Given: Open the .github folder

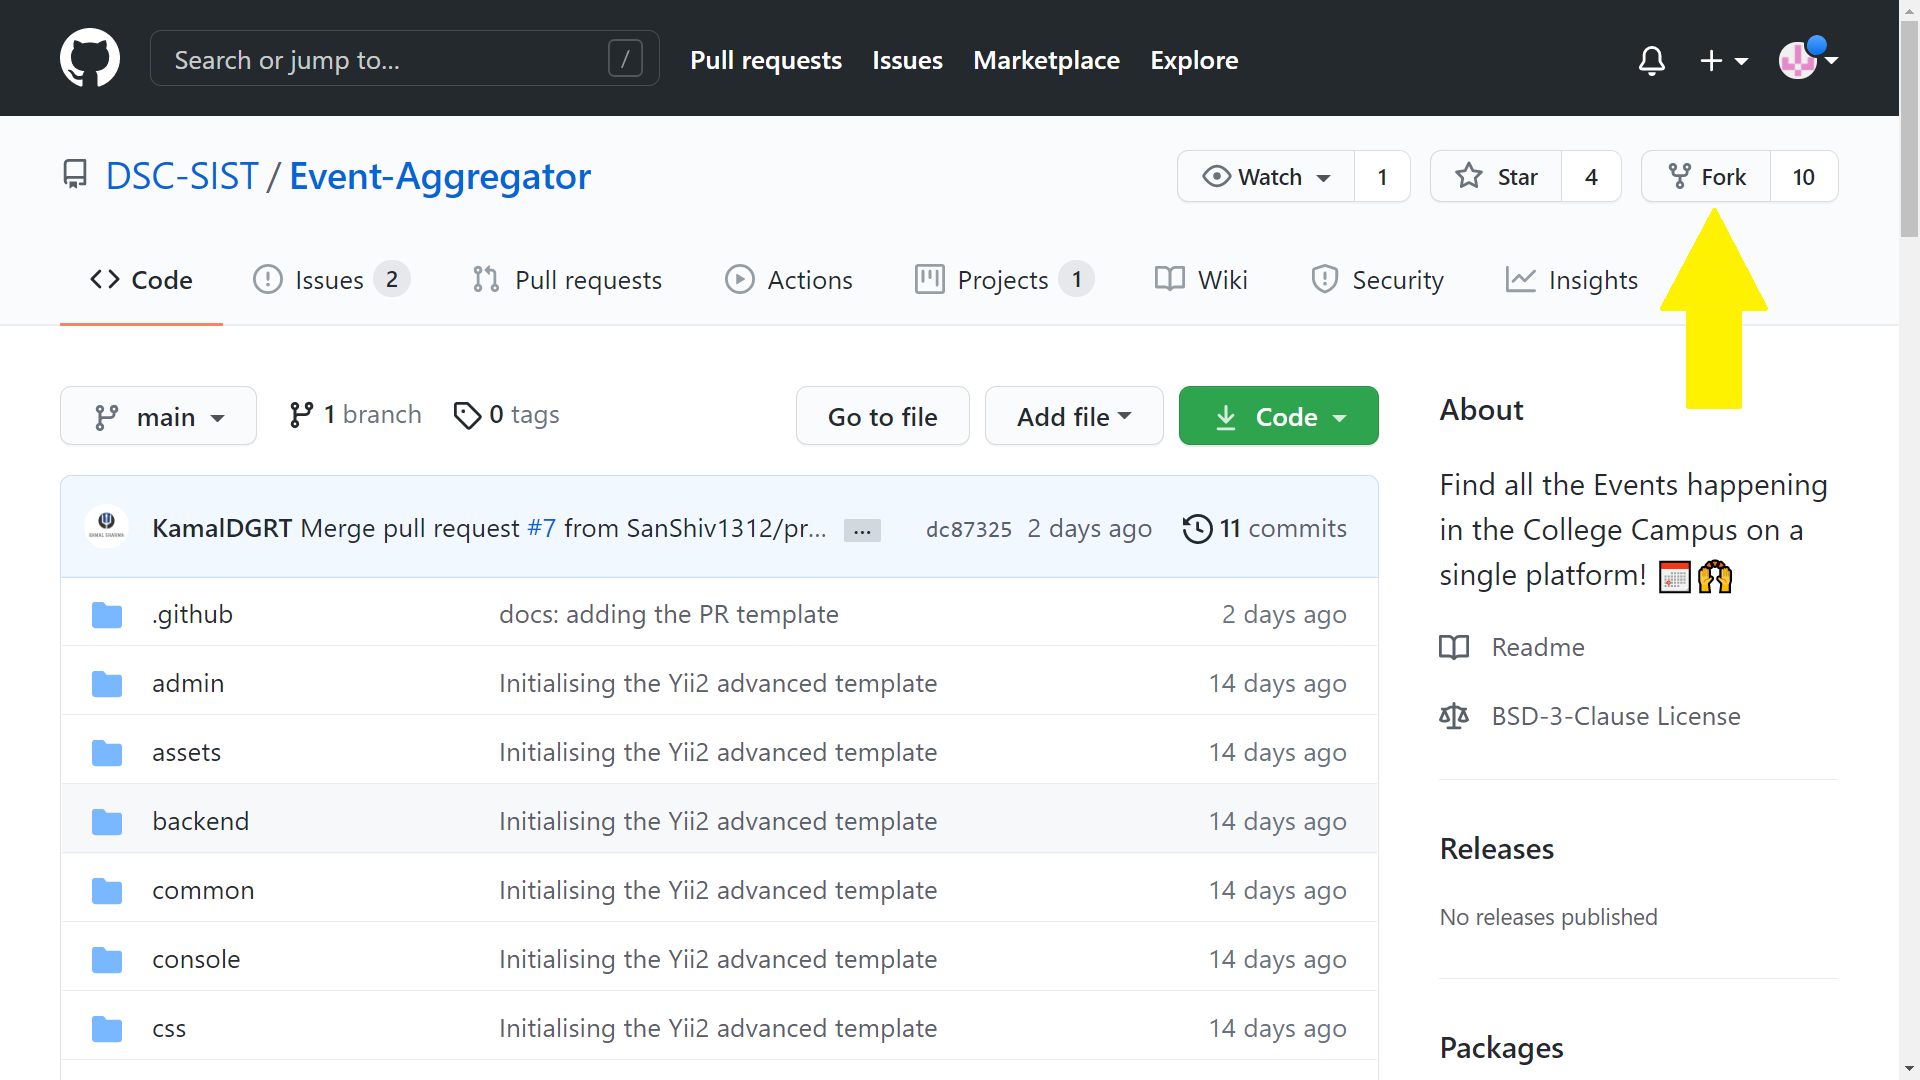Looking at the screenshot, I should click(192, 614).
